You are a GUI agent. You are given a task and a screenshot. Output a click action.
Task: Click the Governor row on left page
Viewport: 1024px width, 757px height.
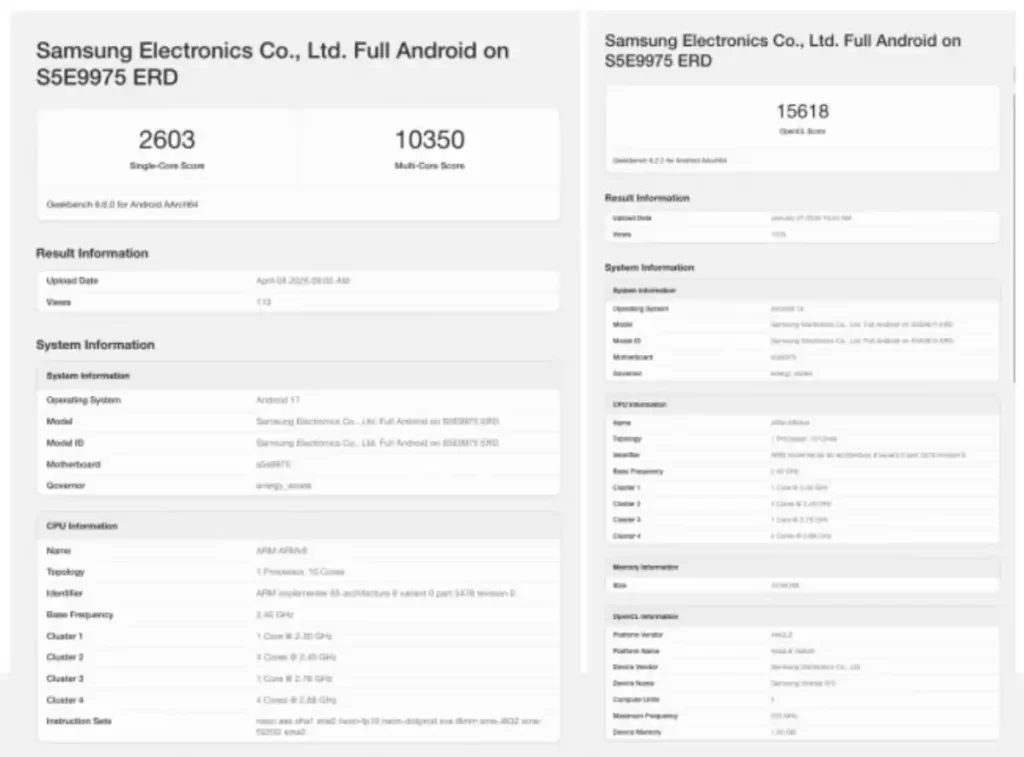click(x=298, y=485)
